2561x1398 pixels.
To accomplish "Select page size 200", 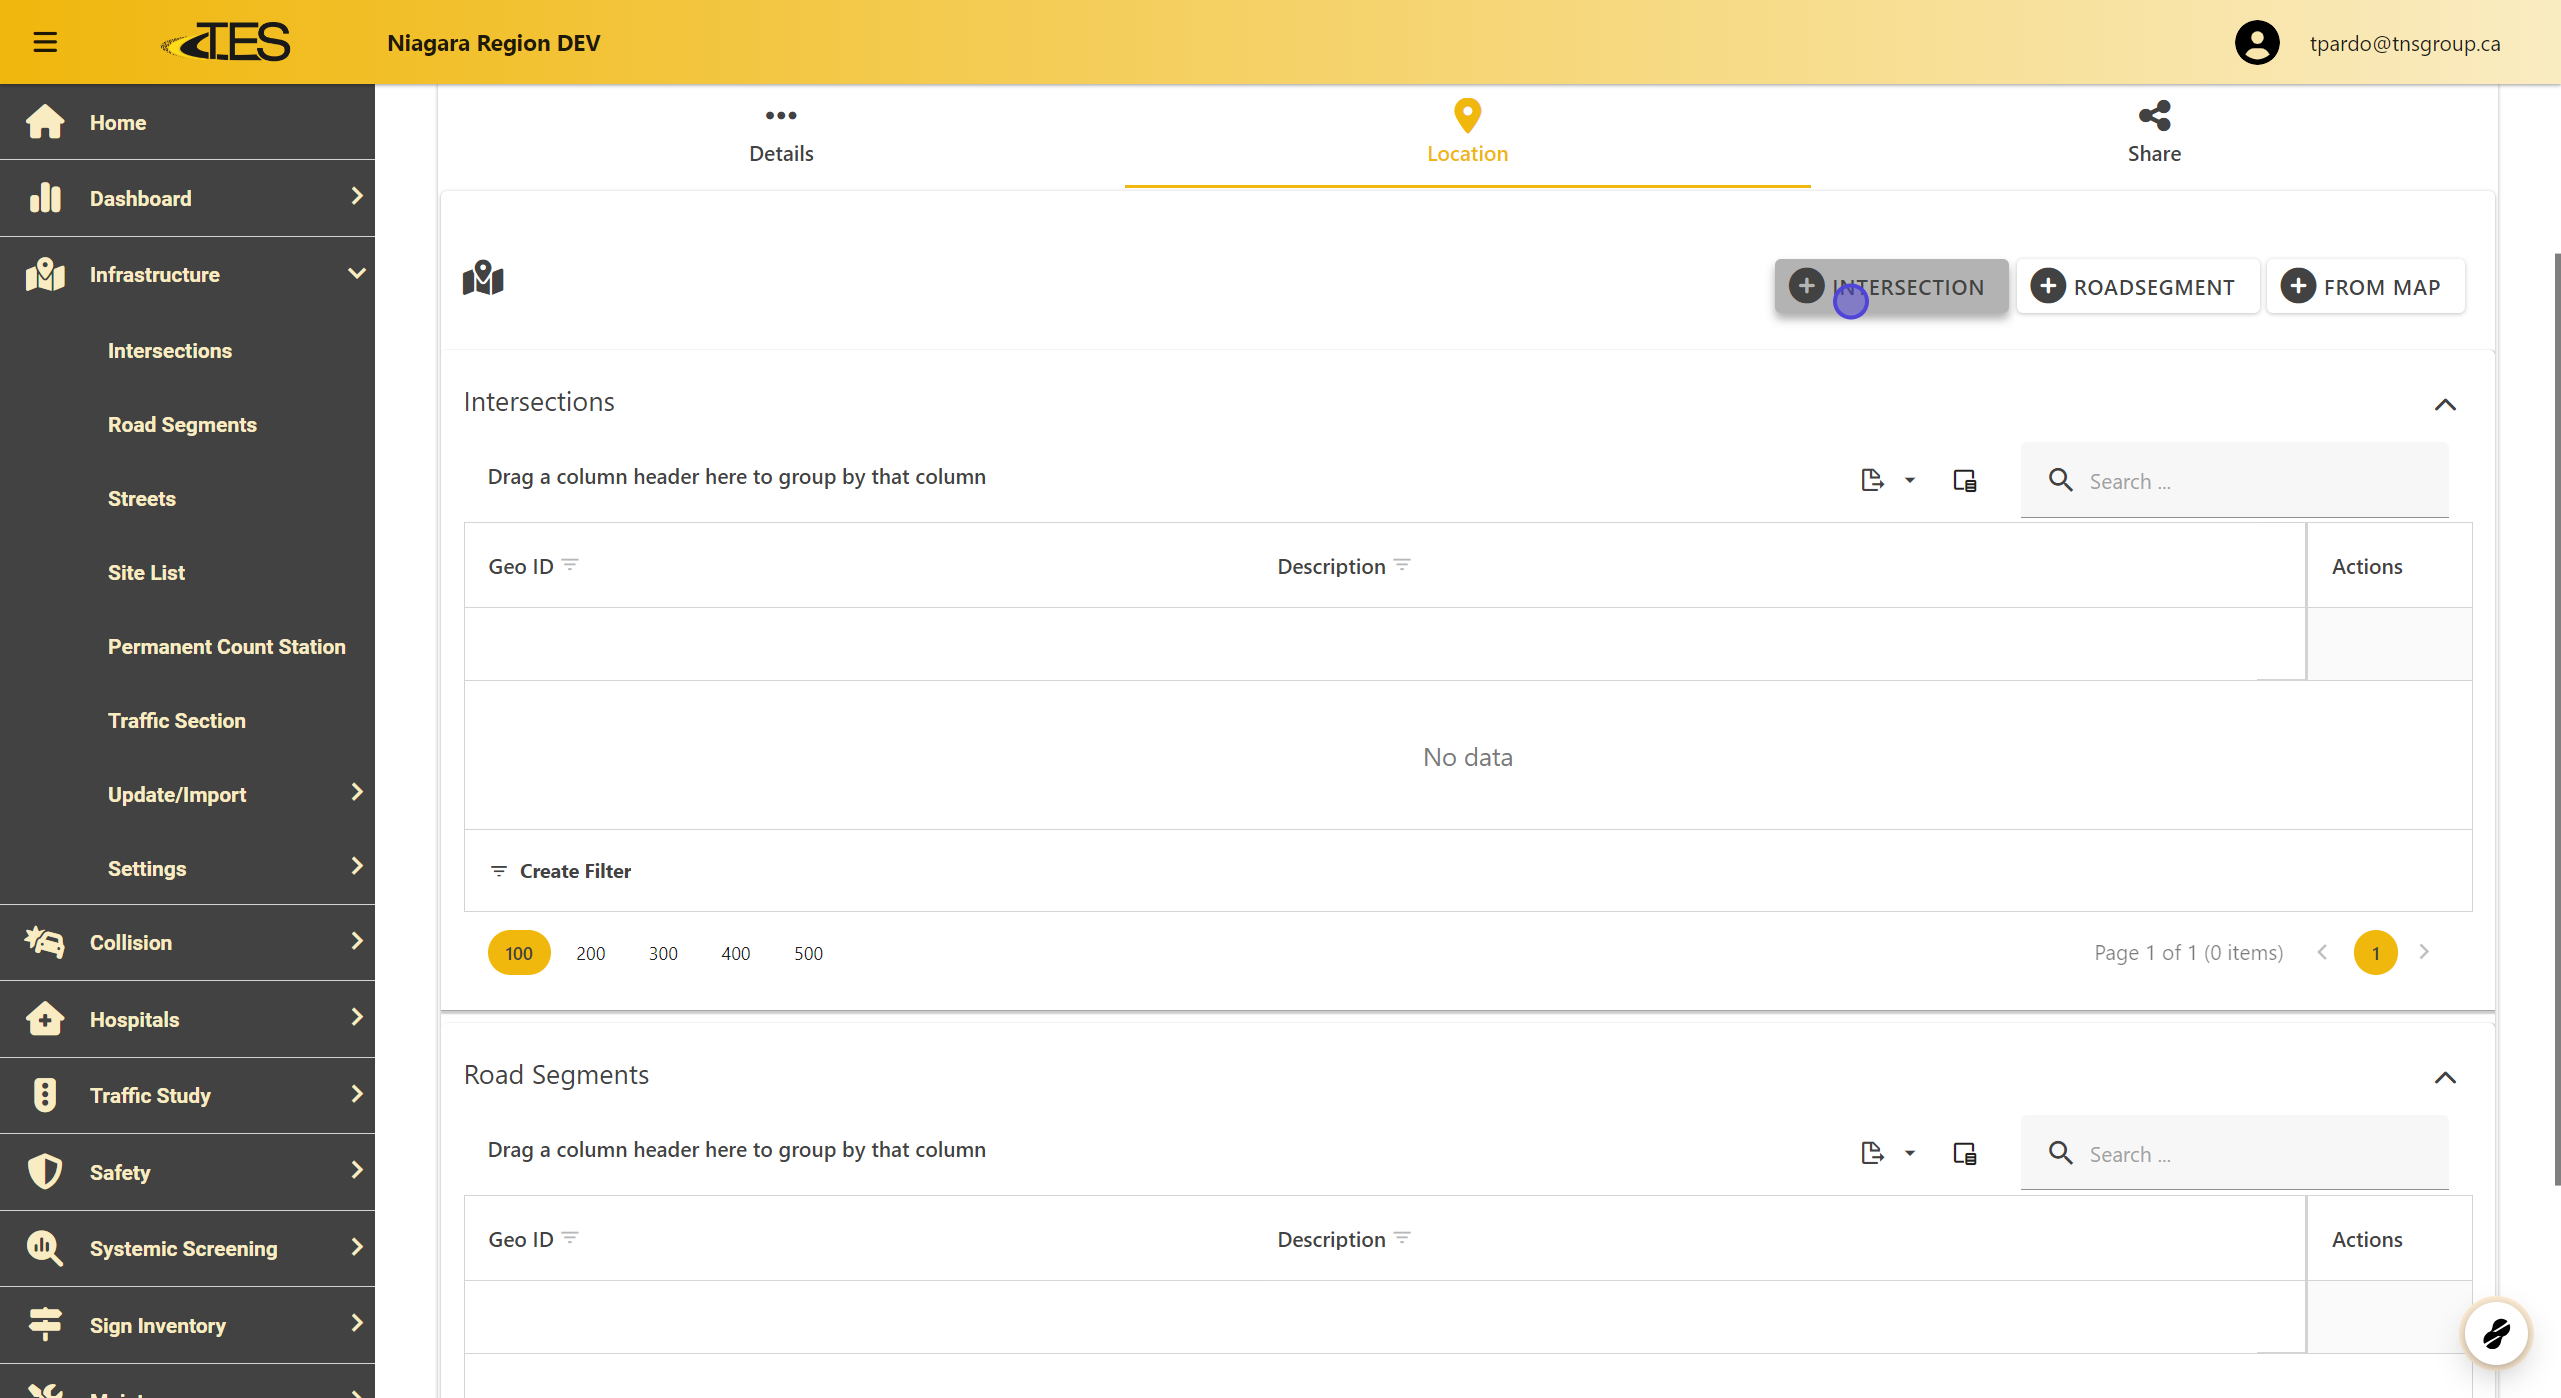I will 590,953.
